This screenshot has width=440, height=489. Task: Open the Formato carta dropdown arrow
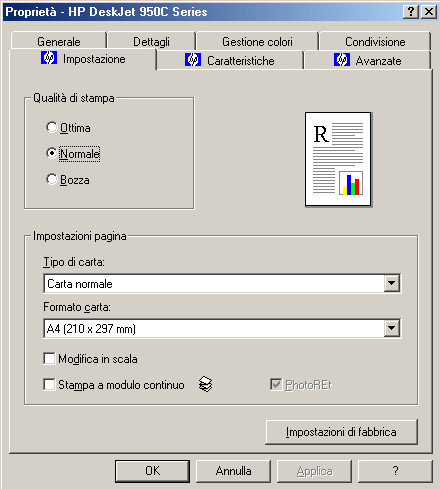tap(392, 329)
